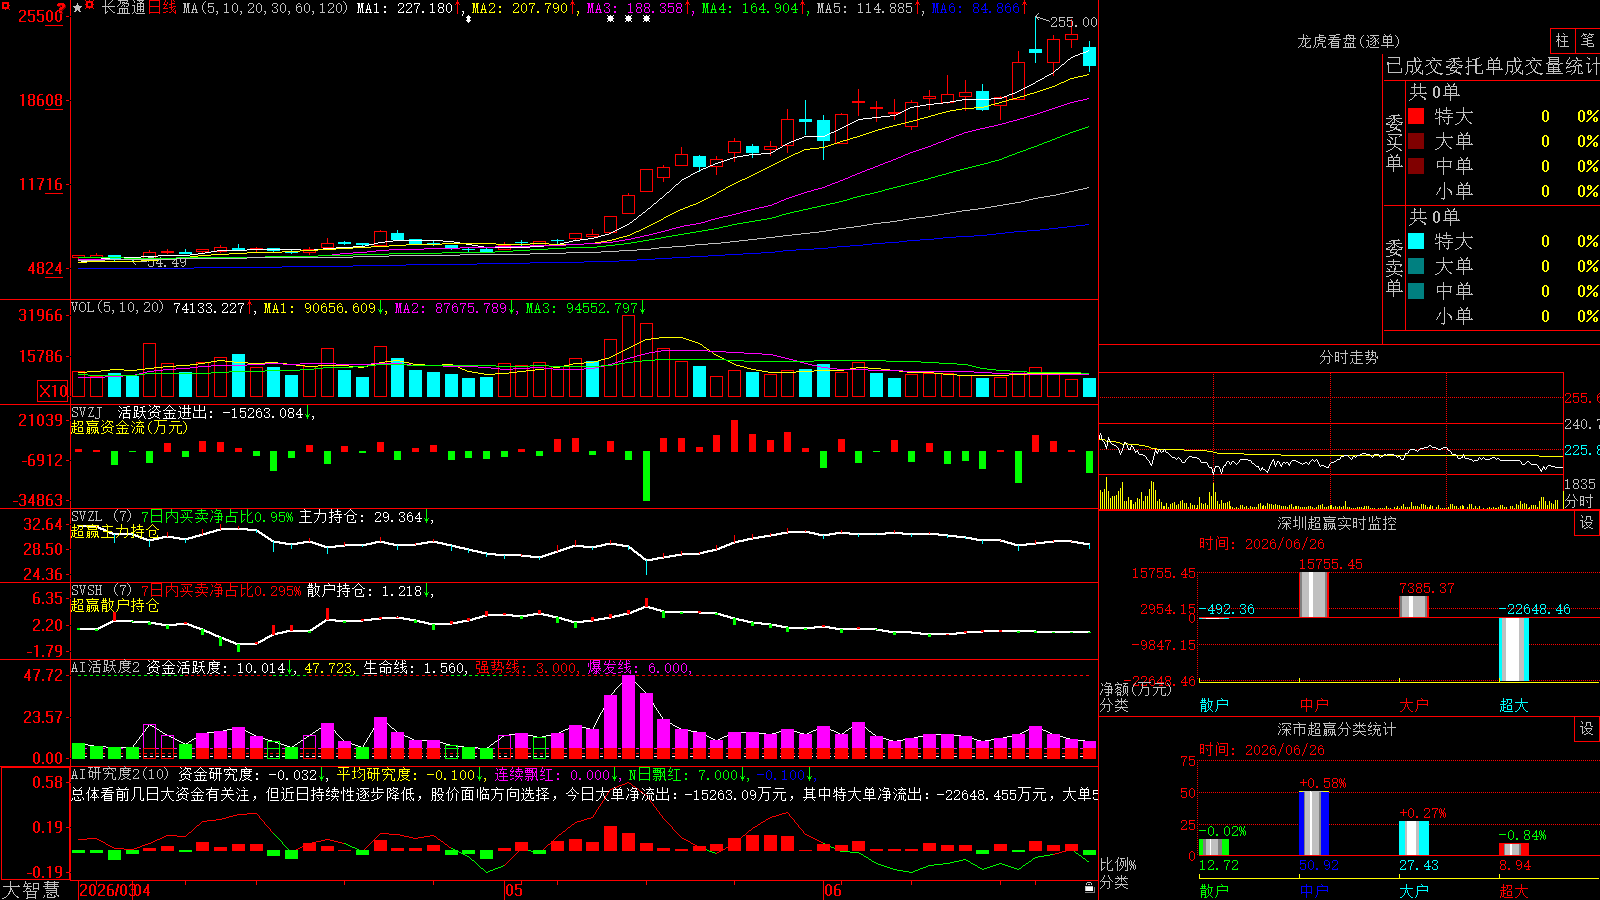
Task: Click the -22648.46 超大 bar in 实时监控
Action: tap(1513, 650)
